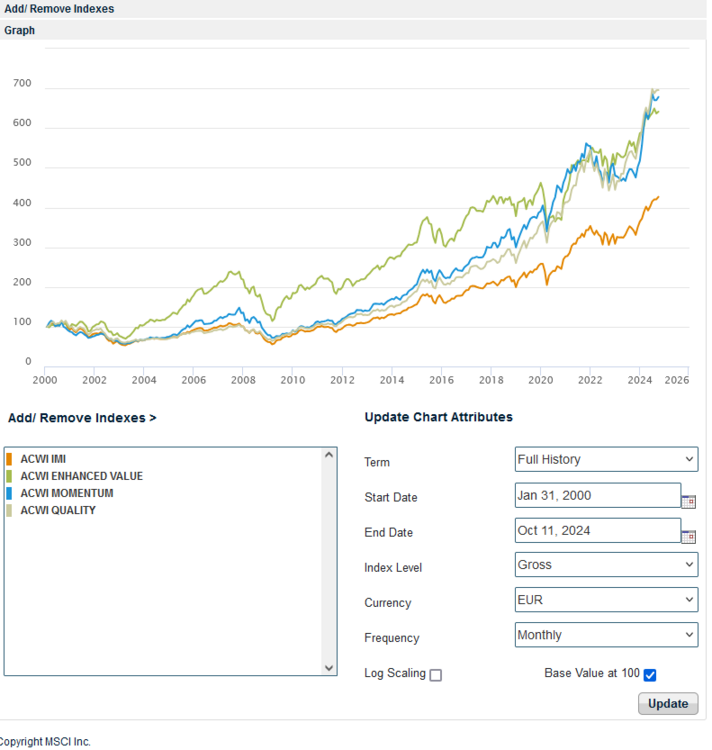Expand the Term dropdown showing Full History
This screenshot has width=712, height=750.
606,460
